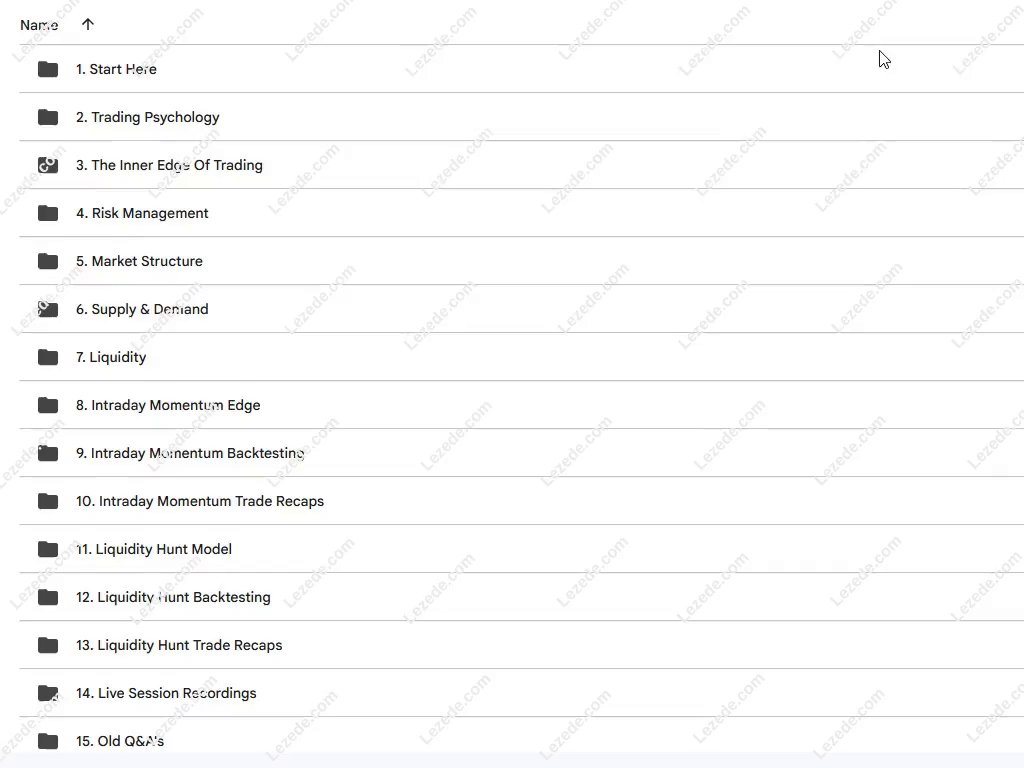Click the Intraday Momentum Edge folder icon
1024x768 pixels.
48,405
